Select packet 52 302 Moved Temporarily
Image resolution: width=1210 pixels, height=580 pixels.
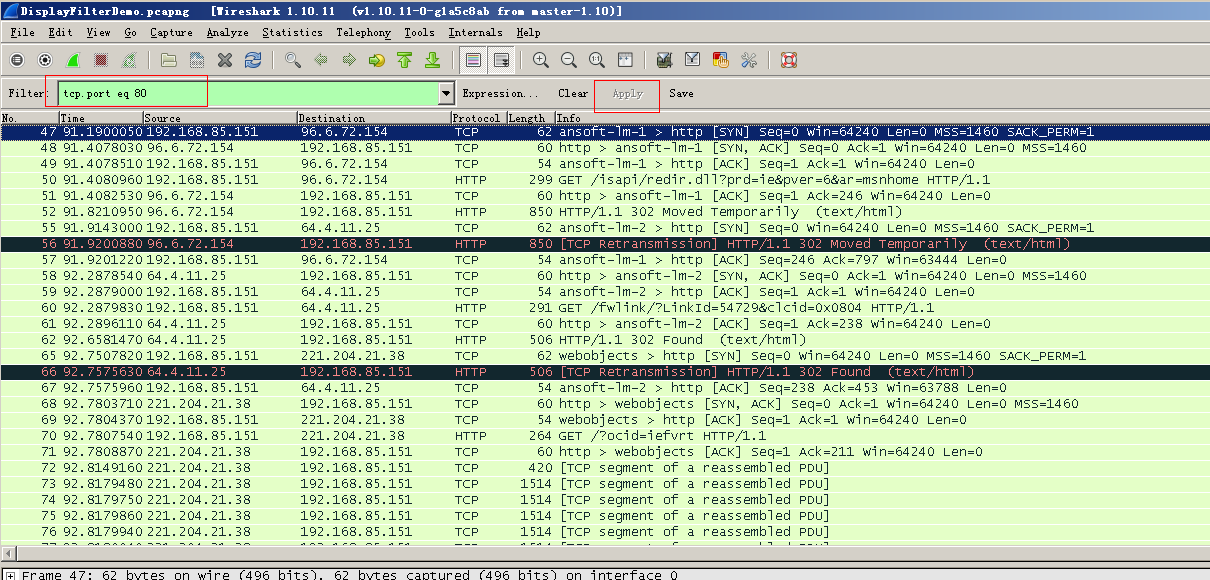[605, 212]
